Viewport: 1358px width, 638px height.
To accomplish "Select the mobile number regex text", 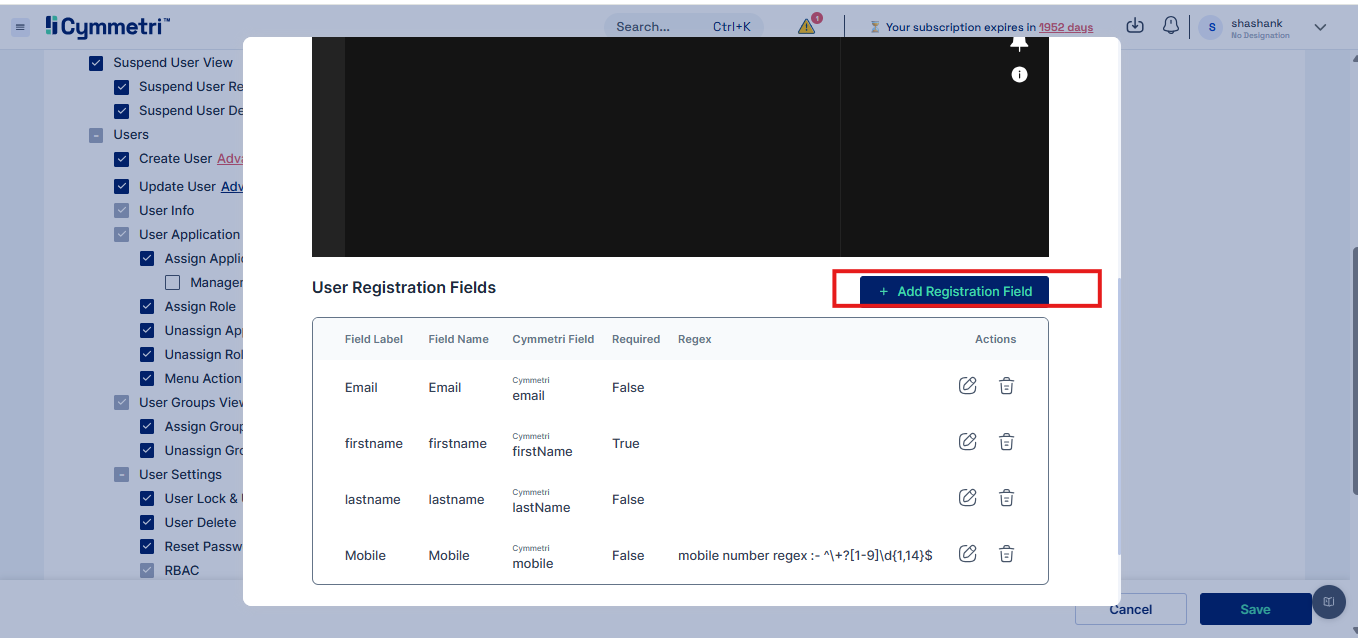I will pyautogui.click(x=805, y=555).
